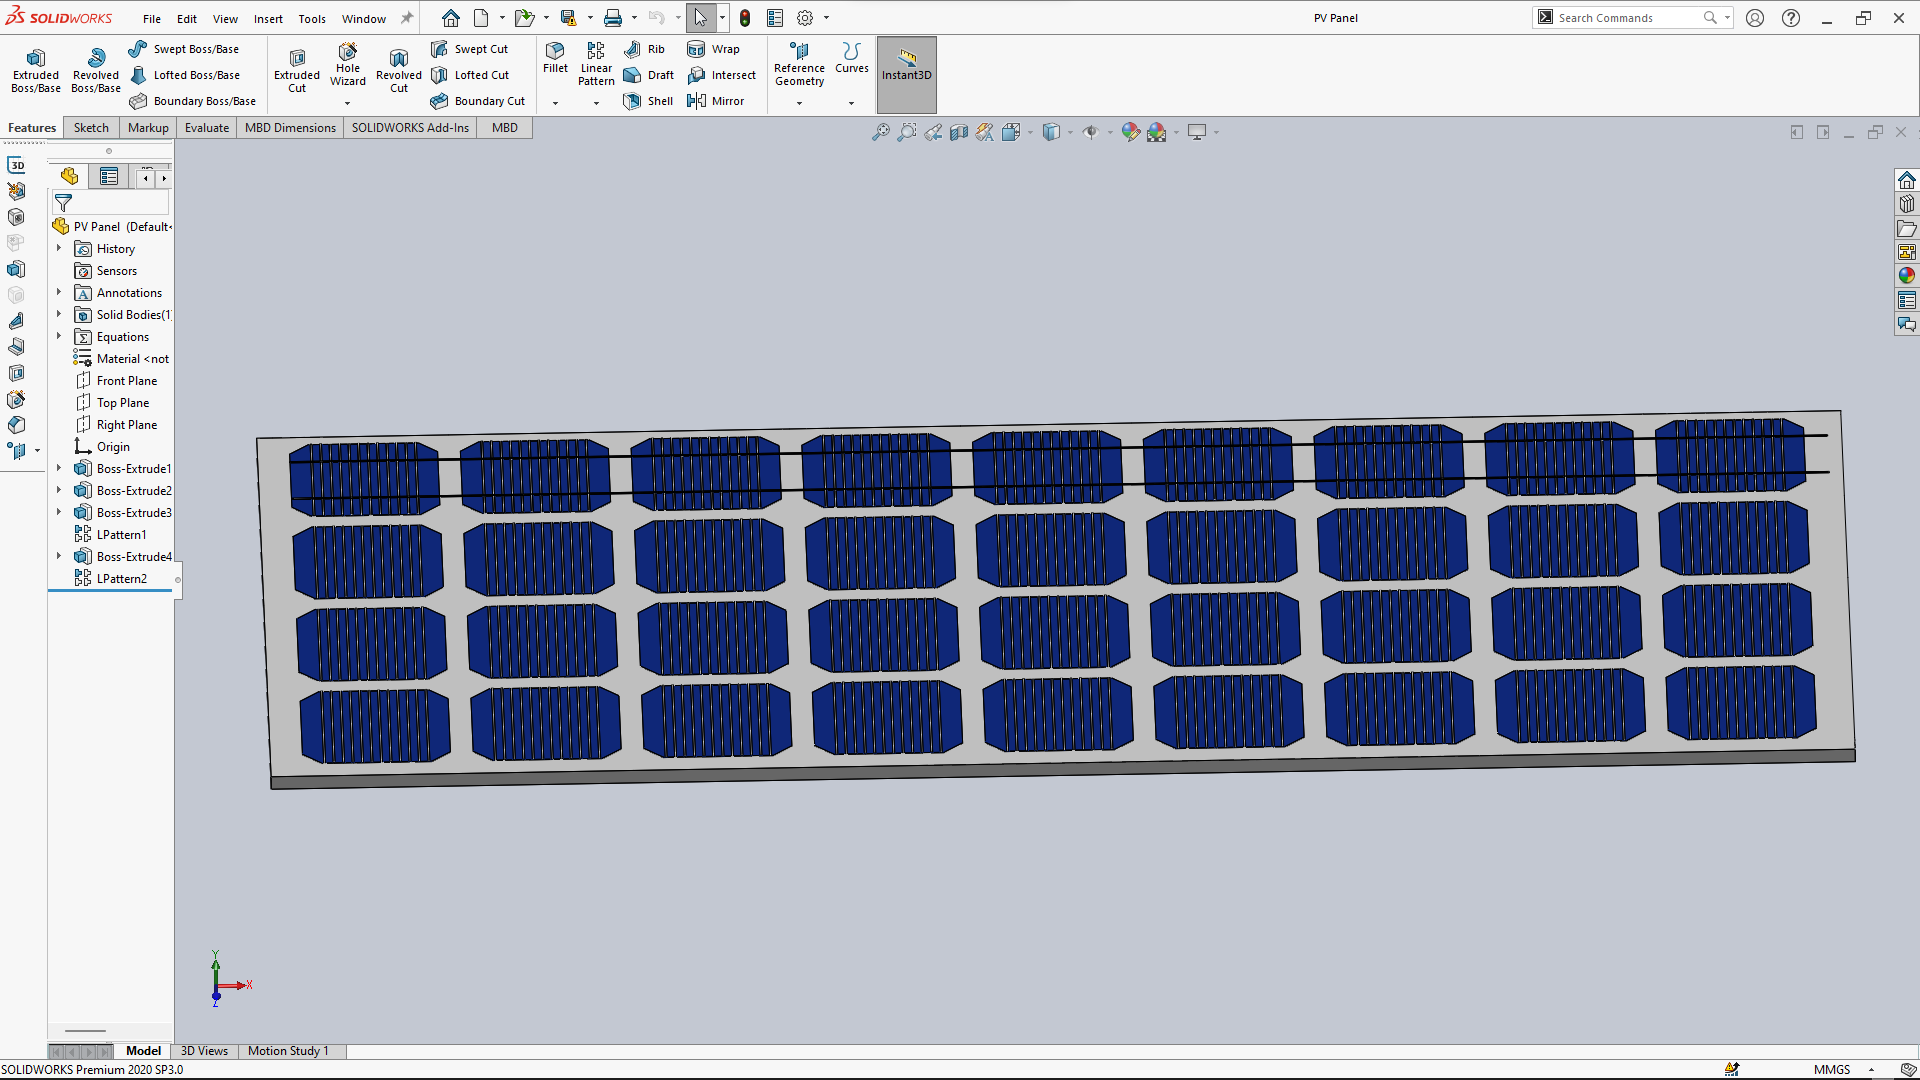Open the Insert menu
This screenshot has width=1920, height=1080.
[268, 19]
